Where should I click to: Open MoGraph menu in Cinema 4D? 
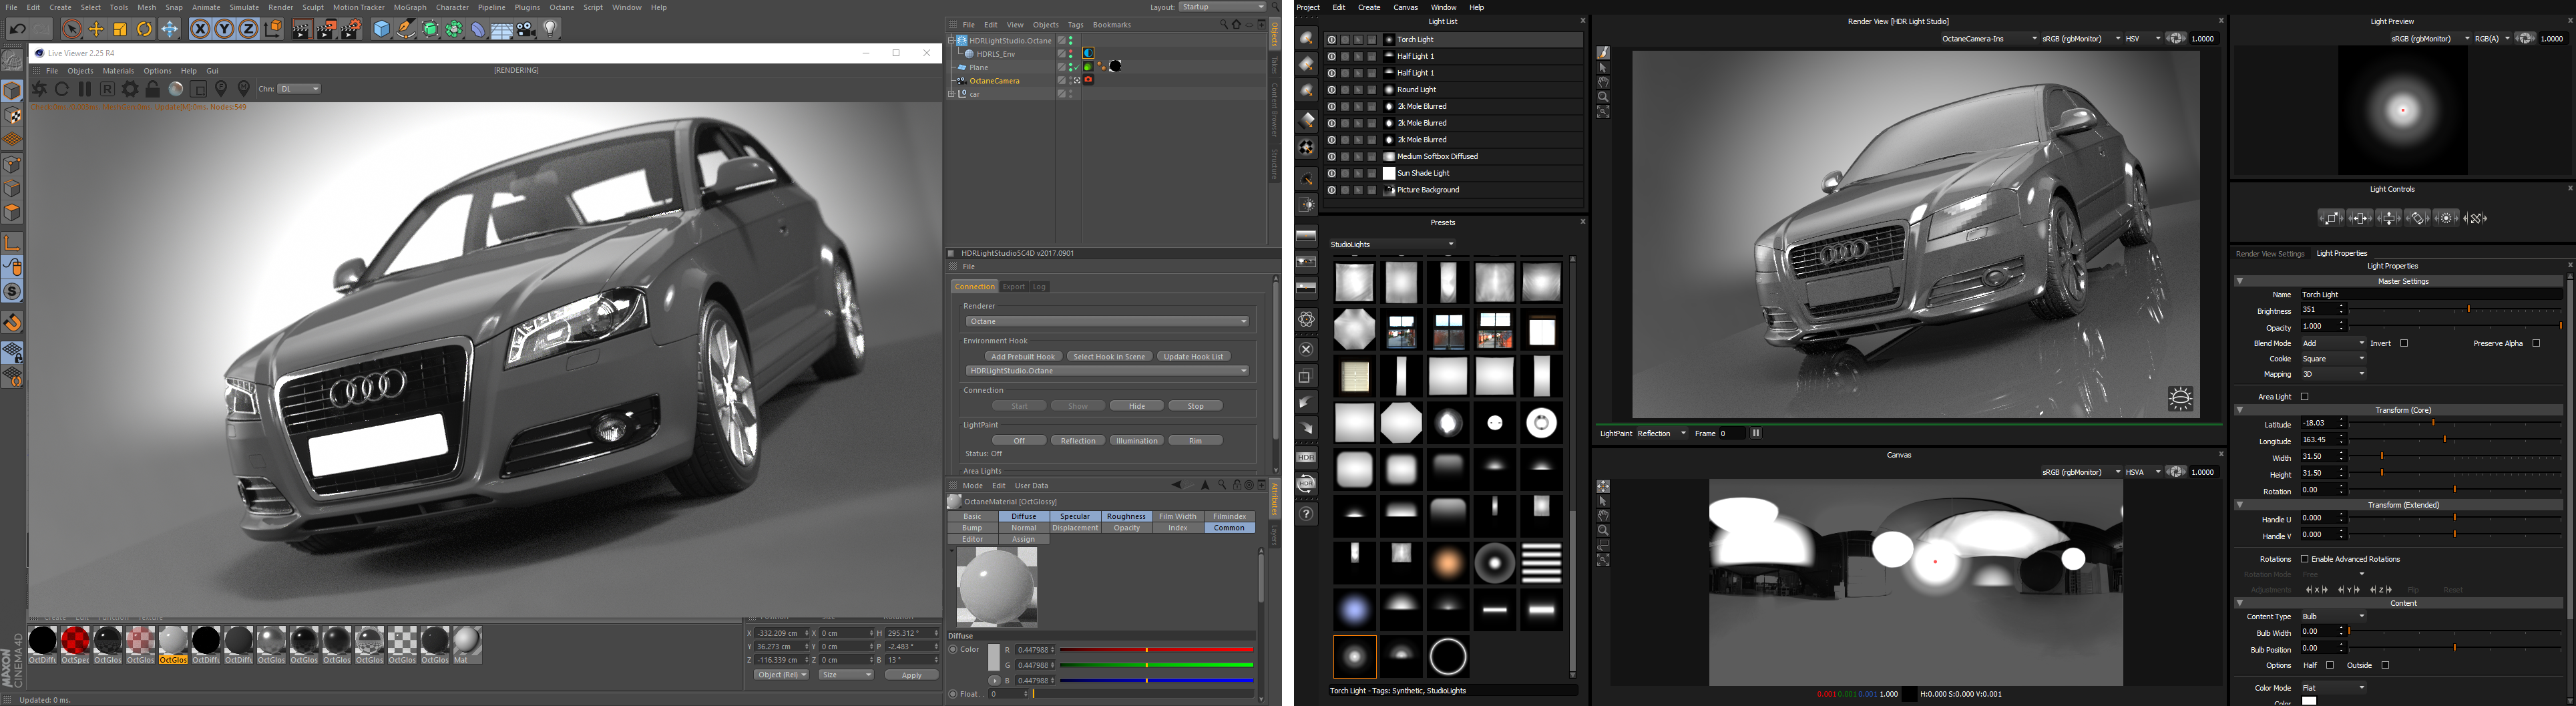pos(410,7)
